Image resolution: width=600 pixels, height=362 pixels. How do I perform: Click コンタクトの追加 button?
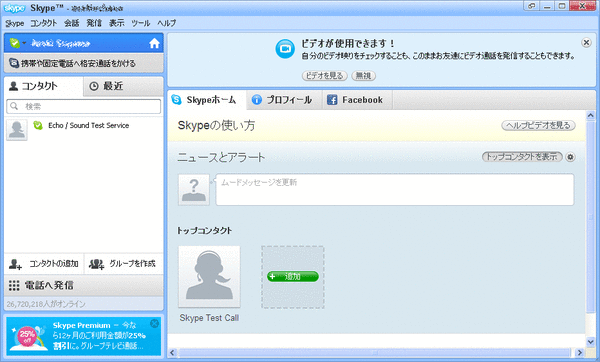click(44, 264)
